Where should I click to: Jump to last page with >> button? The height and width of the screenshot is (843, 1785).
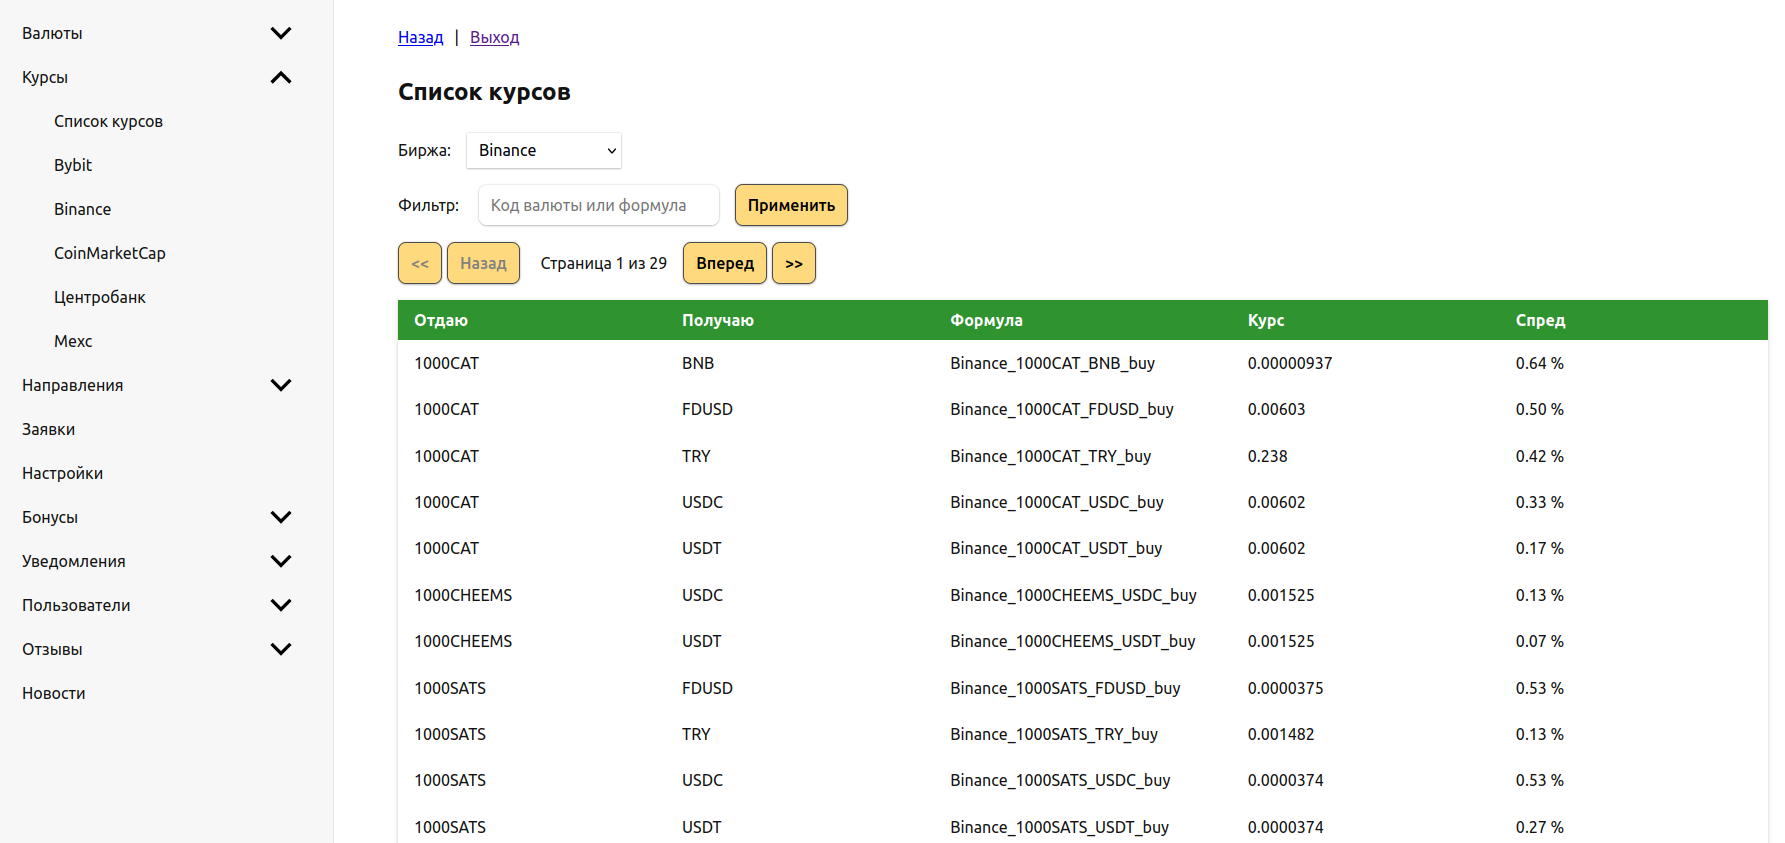click(x=794, y=263)
